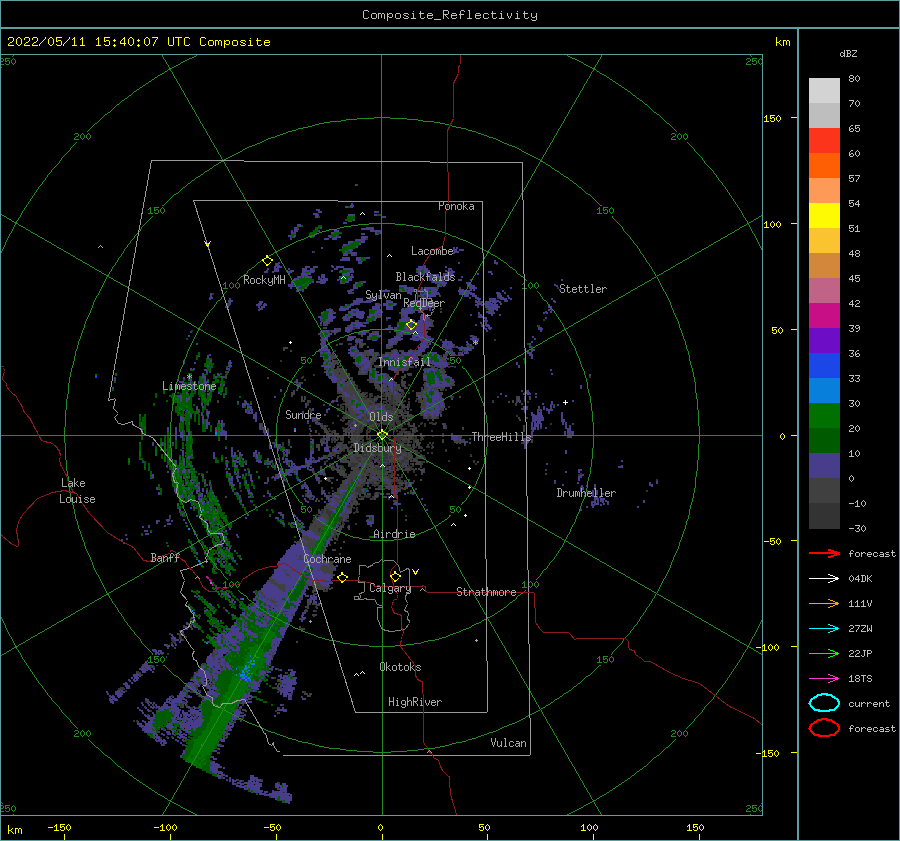900x841 pixels.
Task: Select the blue 33-36 dBZ color swatch
Action: pos(824,365)
